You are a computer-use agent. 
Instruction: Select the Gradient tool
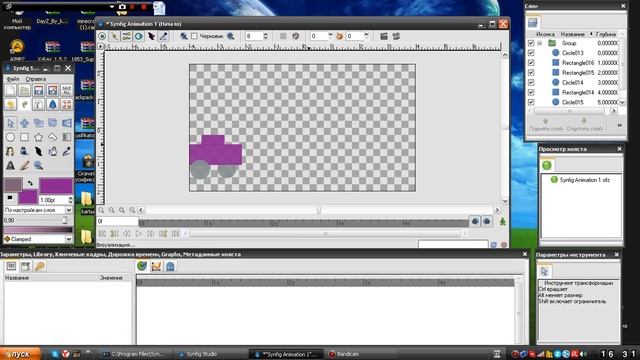tap(67, 137)
